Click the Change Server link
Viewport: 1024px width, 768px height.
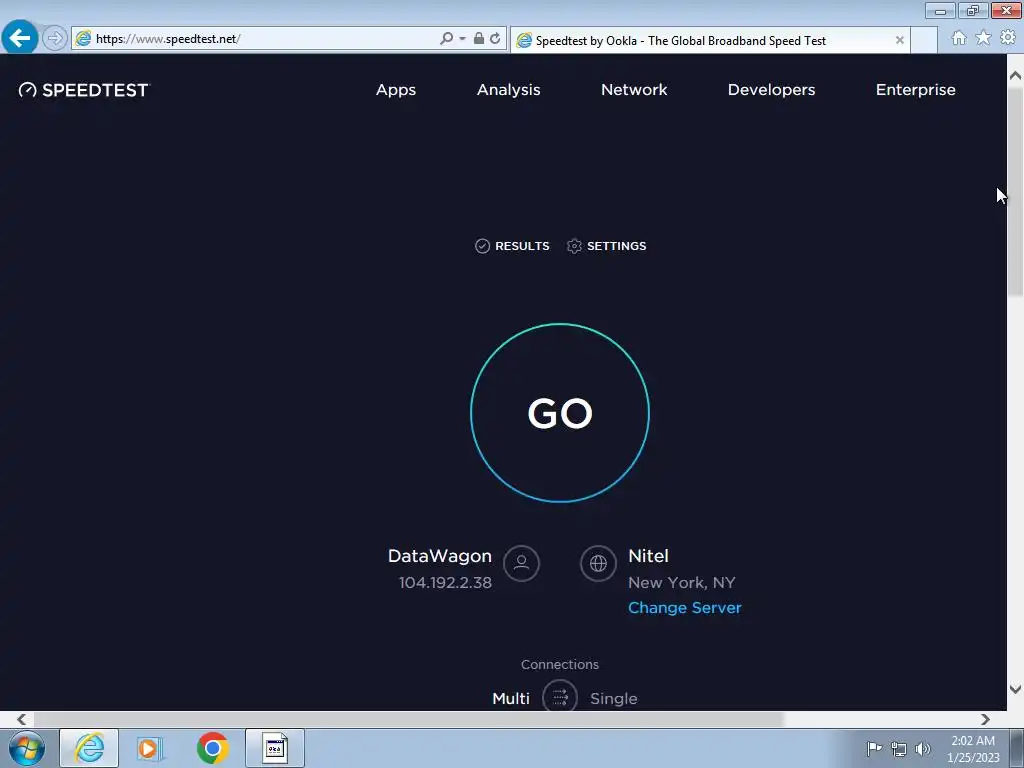coord(684,608)
